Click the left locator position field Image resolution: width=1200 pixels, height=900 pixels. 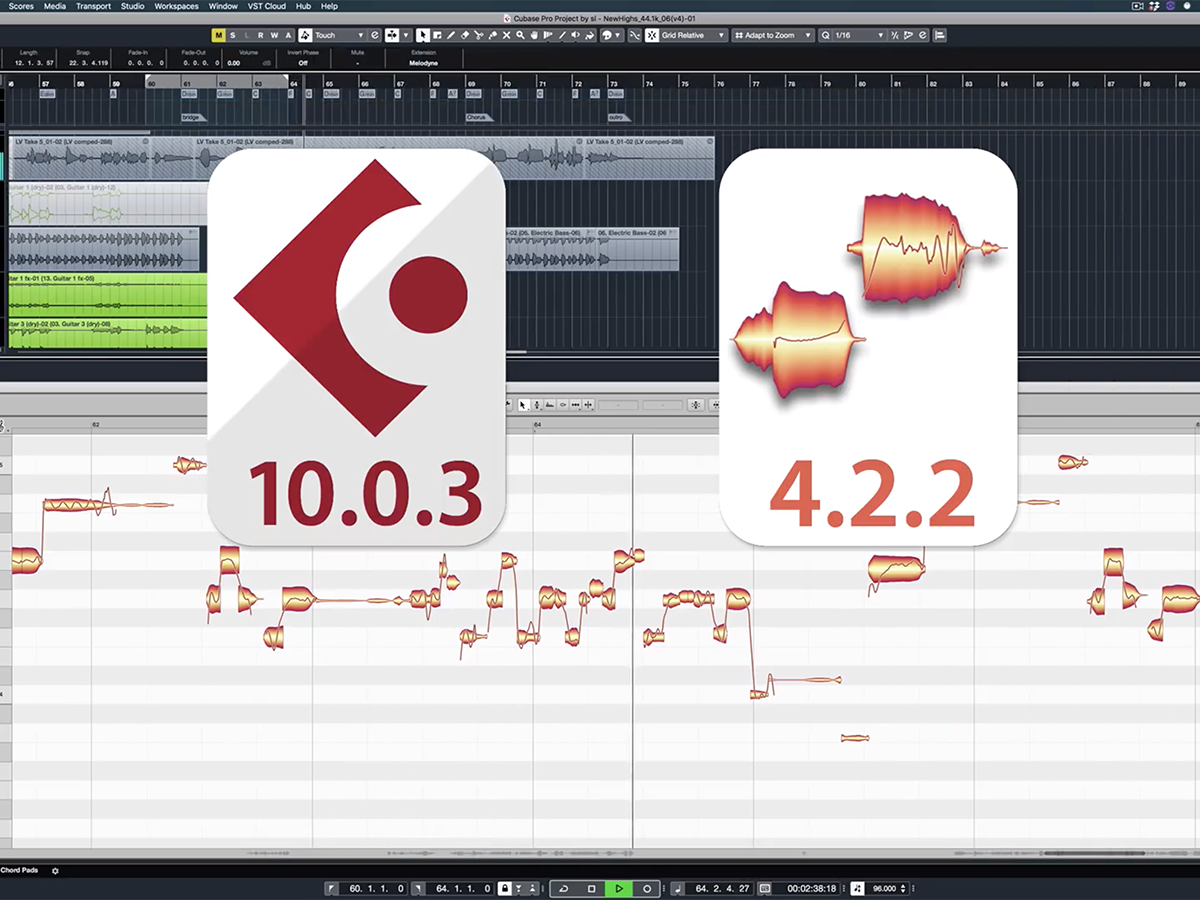[x=375, y=888]
